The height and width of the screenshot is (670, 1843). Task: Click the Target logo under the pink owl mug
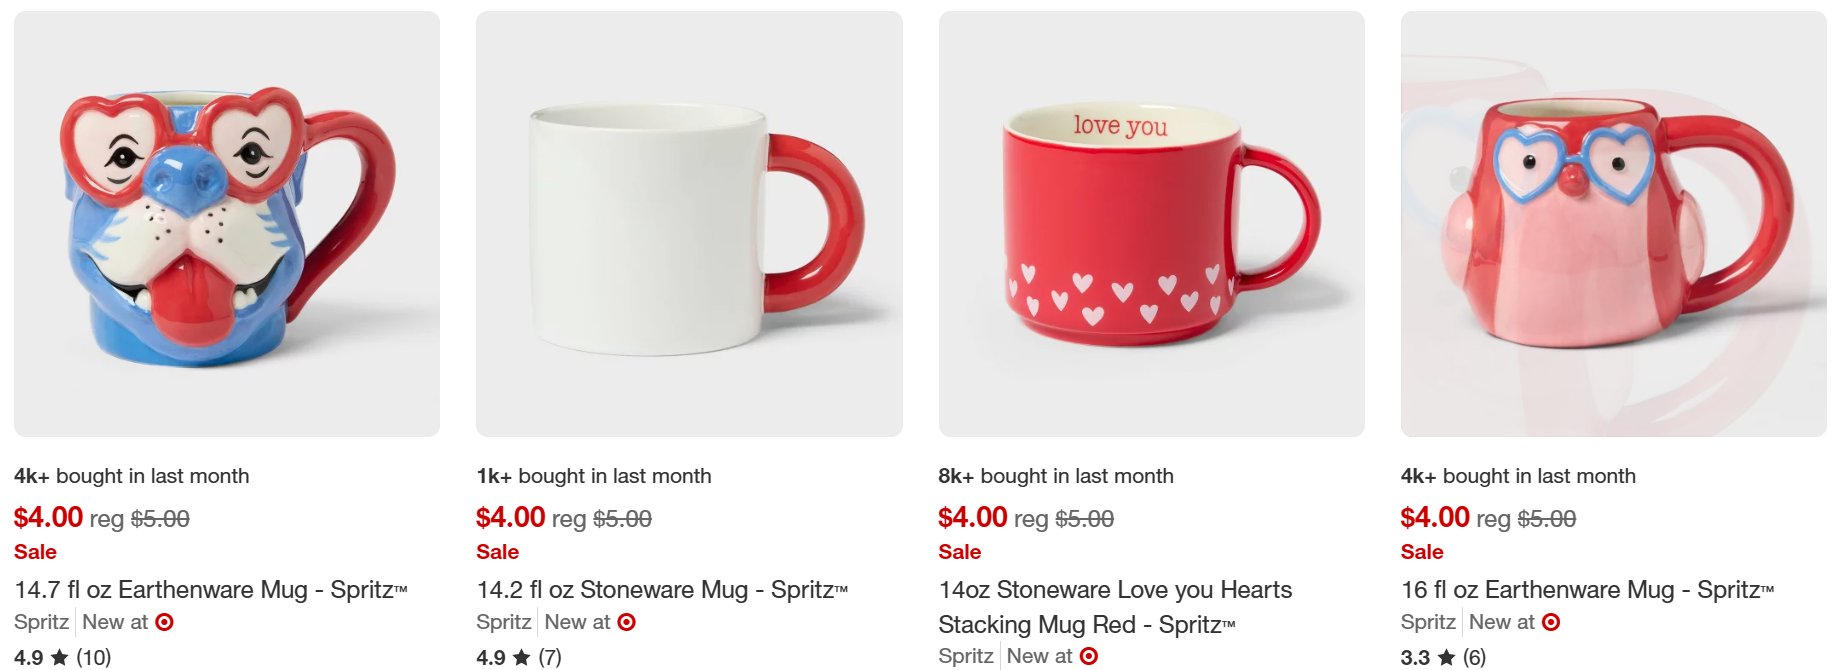point(1551,622)
